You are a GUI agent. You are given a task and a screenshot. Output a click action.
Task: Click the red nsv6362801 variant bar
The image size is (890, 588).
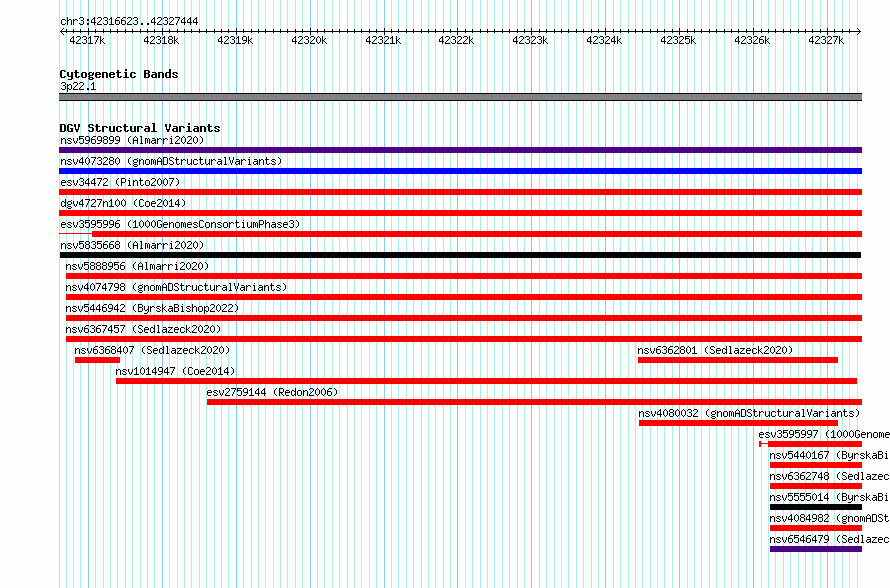pos(738,360)
